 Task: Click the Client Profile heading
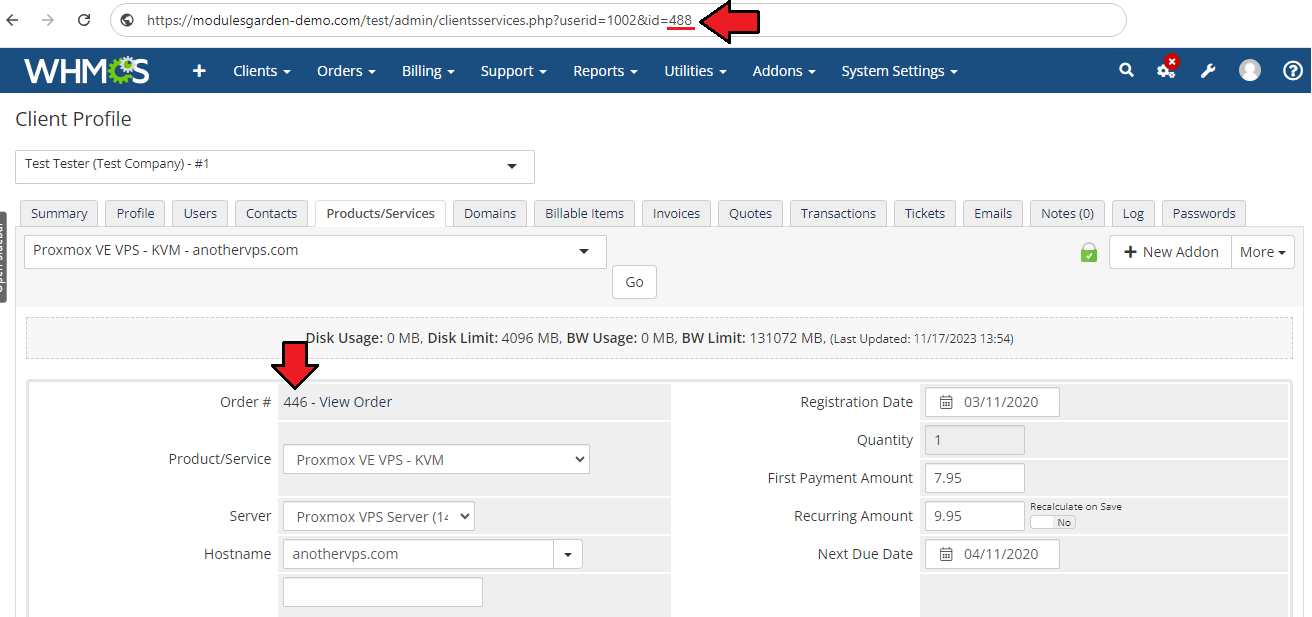pos(73,119)
